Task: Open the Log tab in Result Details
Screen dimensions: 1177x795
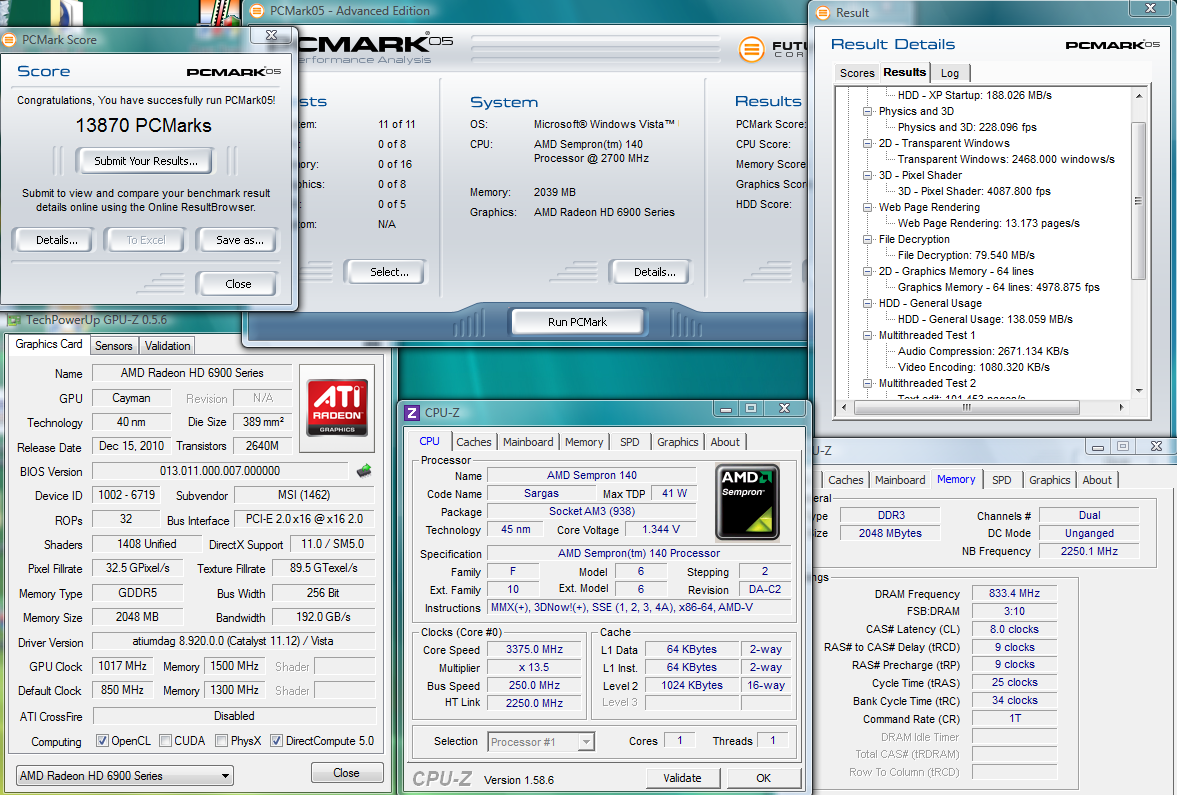Action: 950,73
